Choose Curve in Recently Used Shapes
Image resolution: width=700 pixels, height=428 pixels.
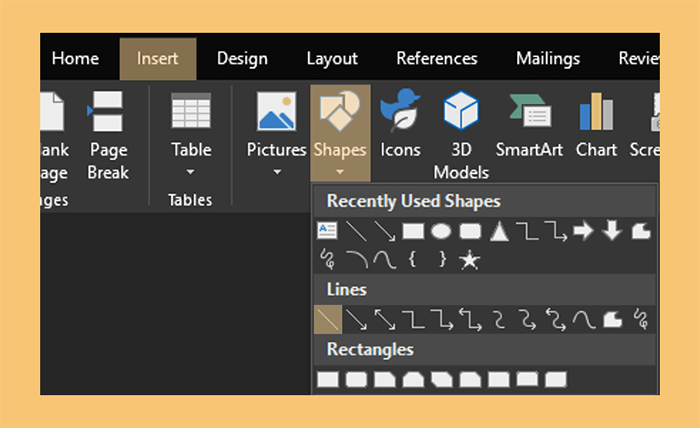(x=384, y=259)
